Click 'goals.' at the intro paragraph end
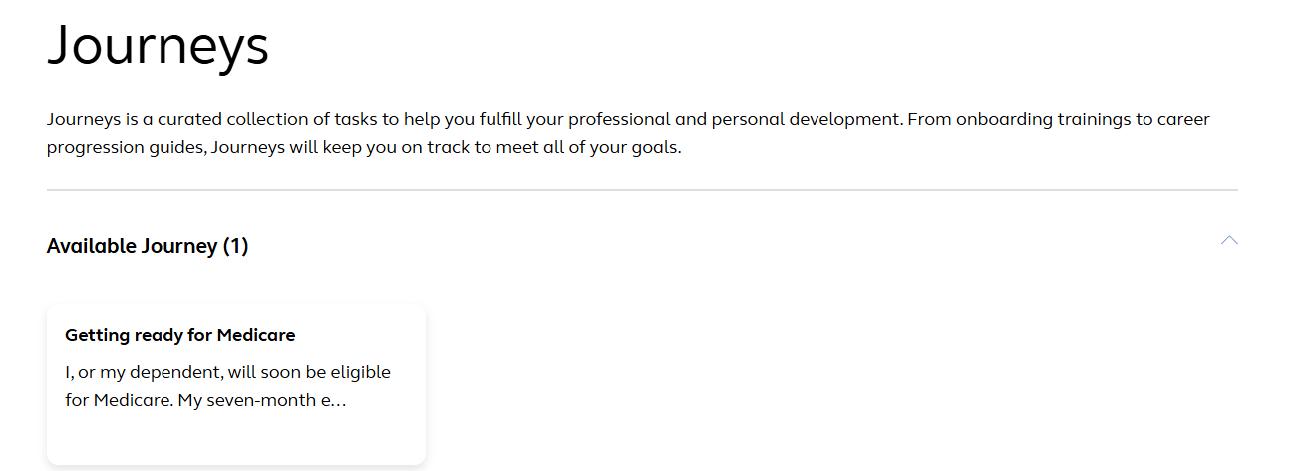Viewport: 1307px width, 471px height. (x=656, y=148)
